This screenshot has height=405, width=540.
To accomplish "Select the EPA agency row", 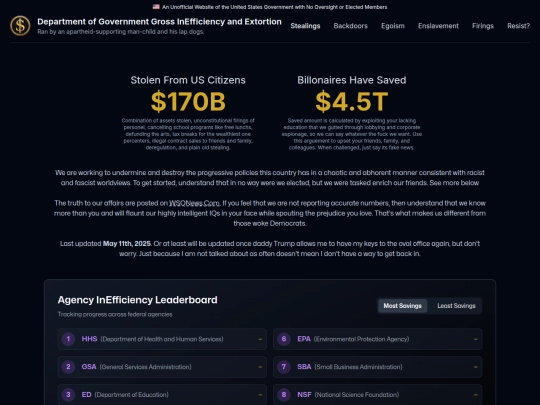I will (377, 339).
